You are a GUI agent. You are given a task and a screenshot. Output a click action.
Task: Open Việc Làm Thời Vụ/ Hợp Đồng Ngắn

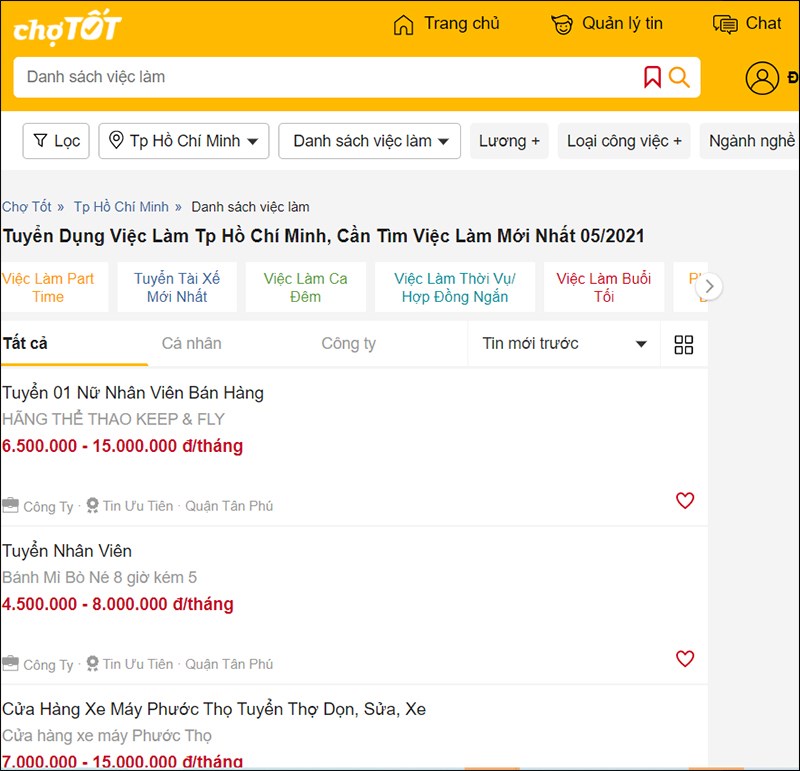click(455, 287)
